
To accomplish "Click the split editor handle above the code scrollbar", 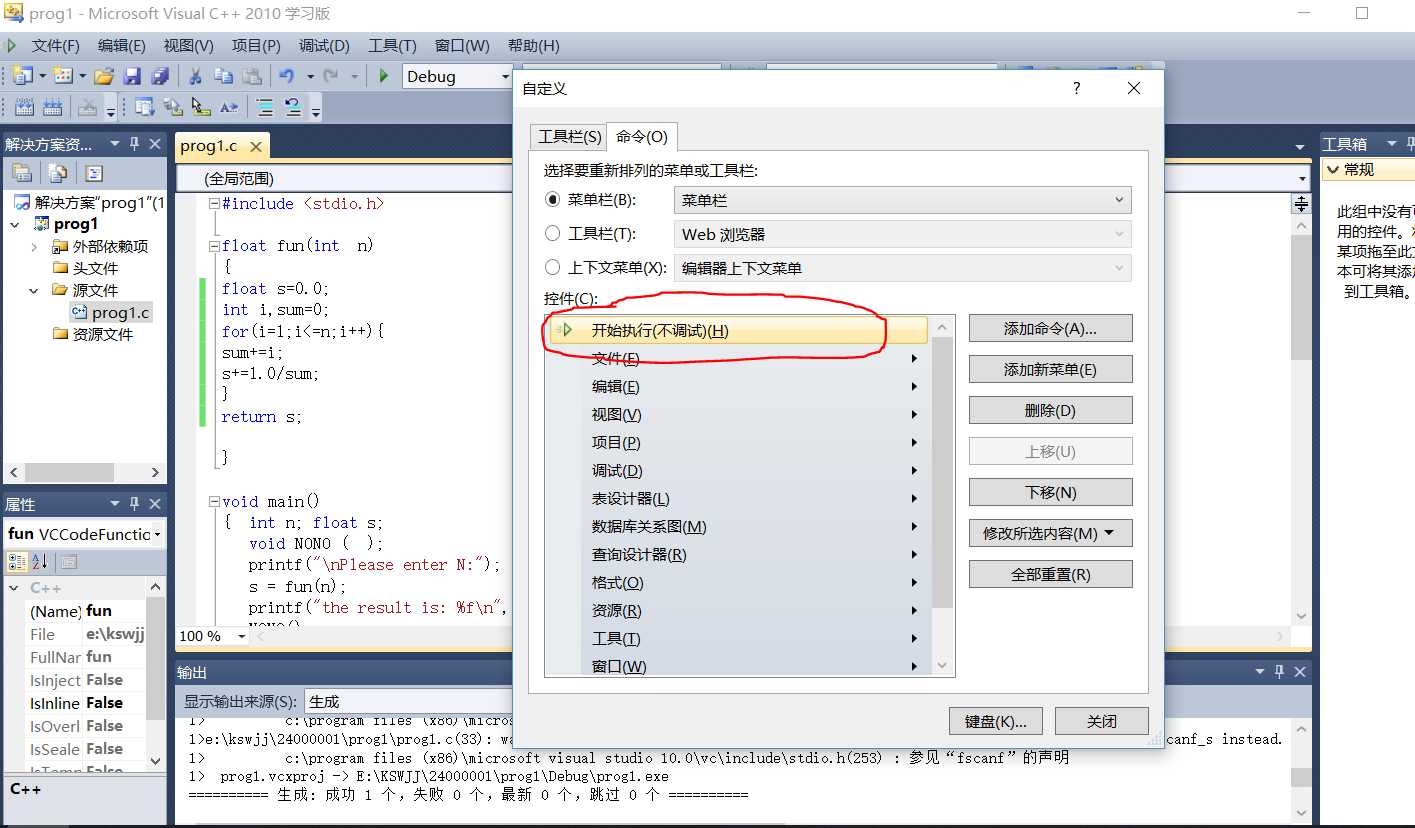I will [x=1301, y=204].
